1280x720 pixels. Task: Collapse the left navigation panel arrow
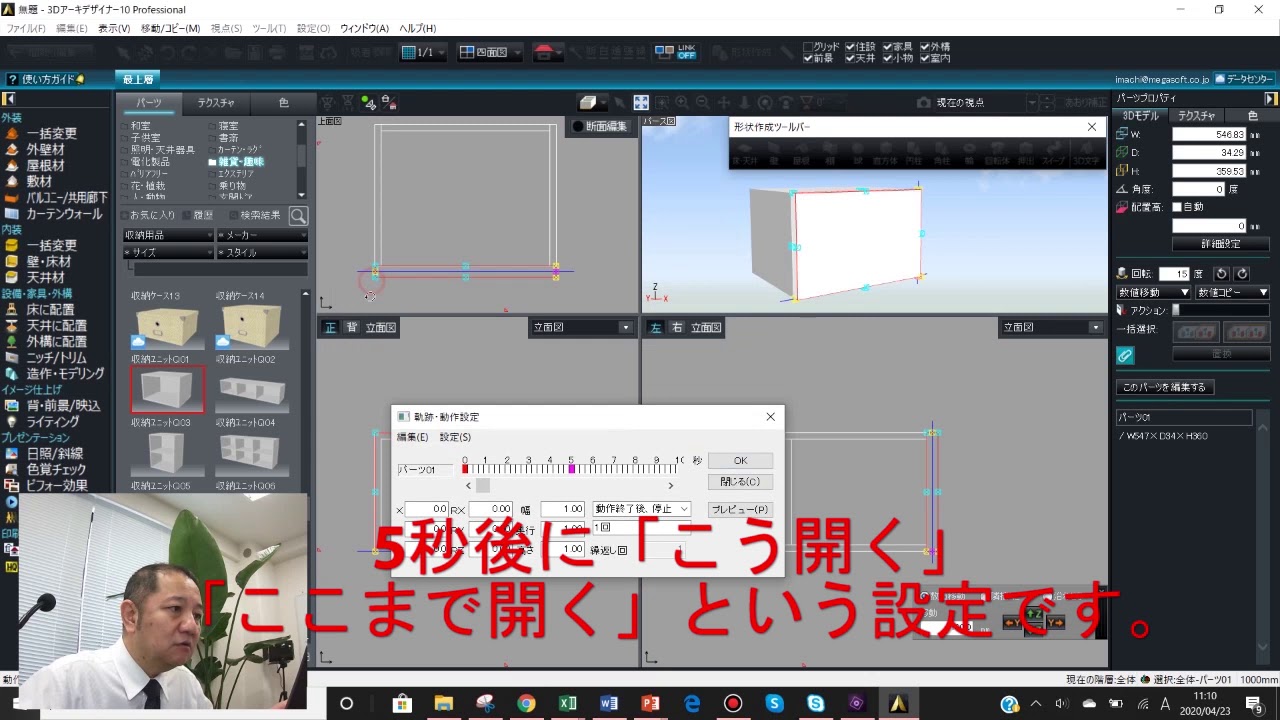[x=8, y=99]
